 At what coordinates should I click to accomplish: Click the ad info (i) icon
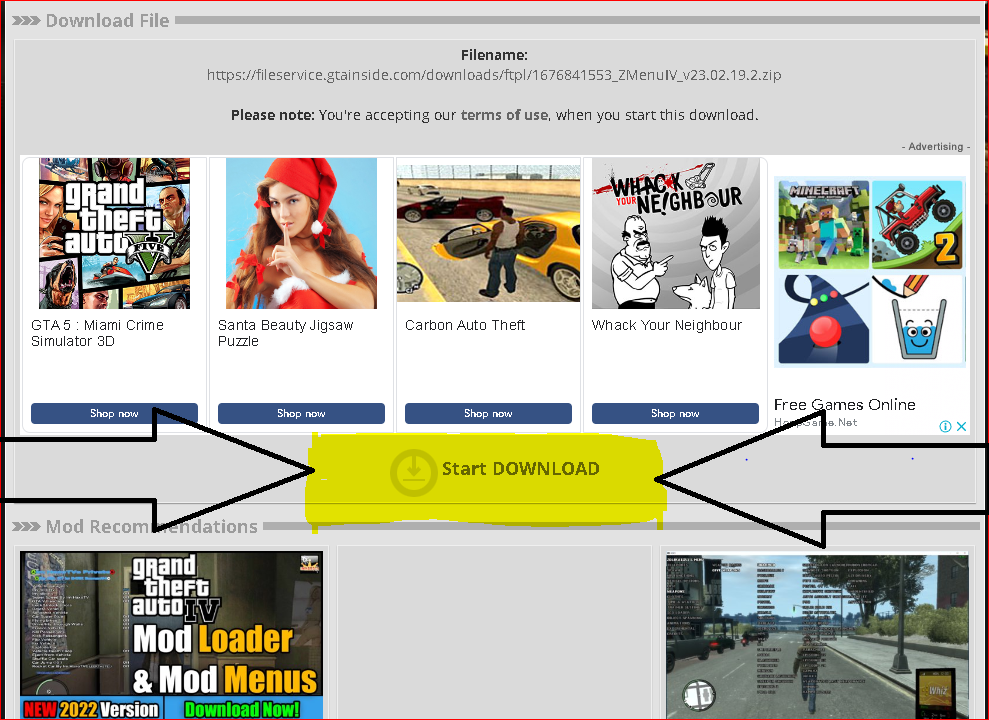pyautogui.click(x=945, y=426)
